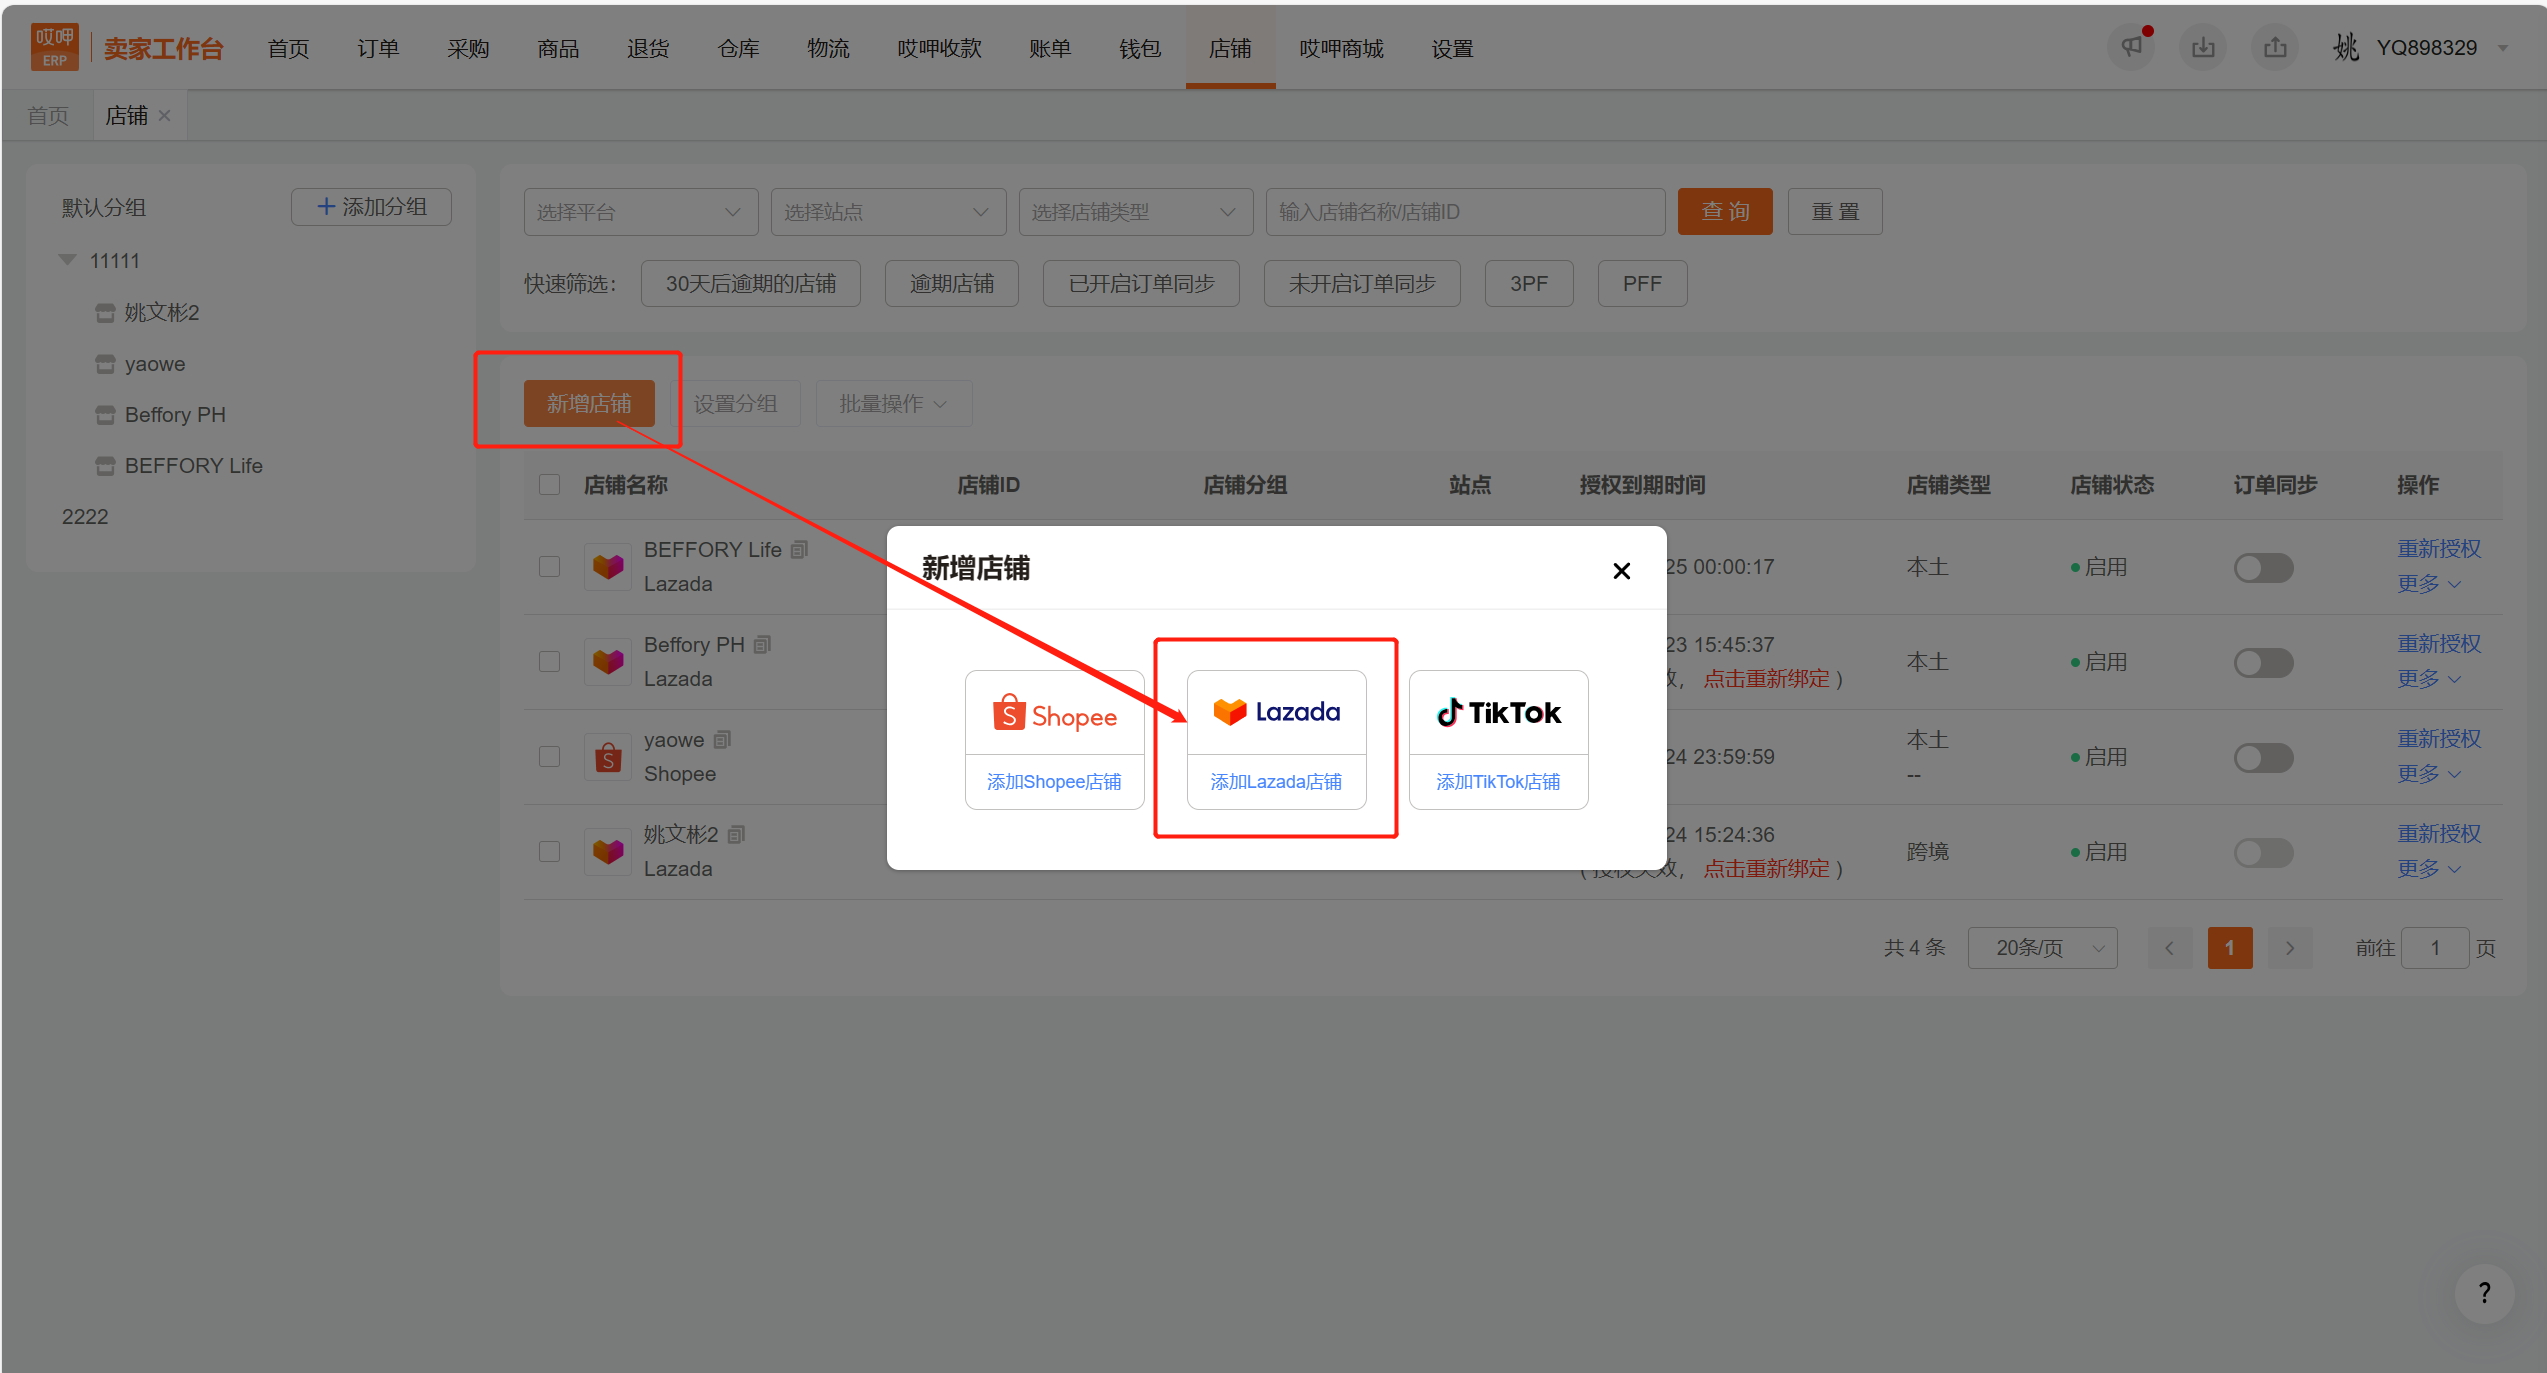Select the TikTok logo card
The width and height of the screenshot is (2547, 1373).
(1498, 714)
